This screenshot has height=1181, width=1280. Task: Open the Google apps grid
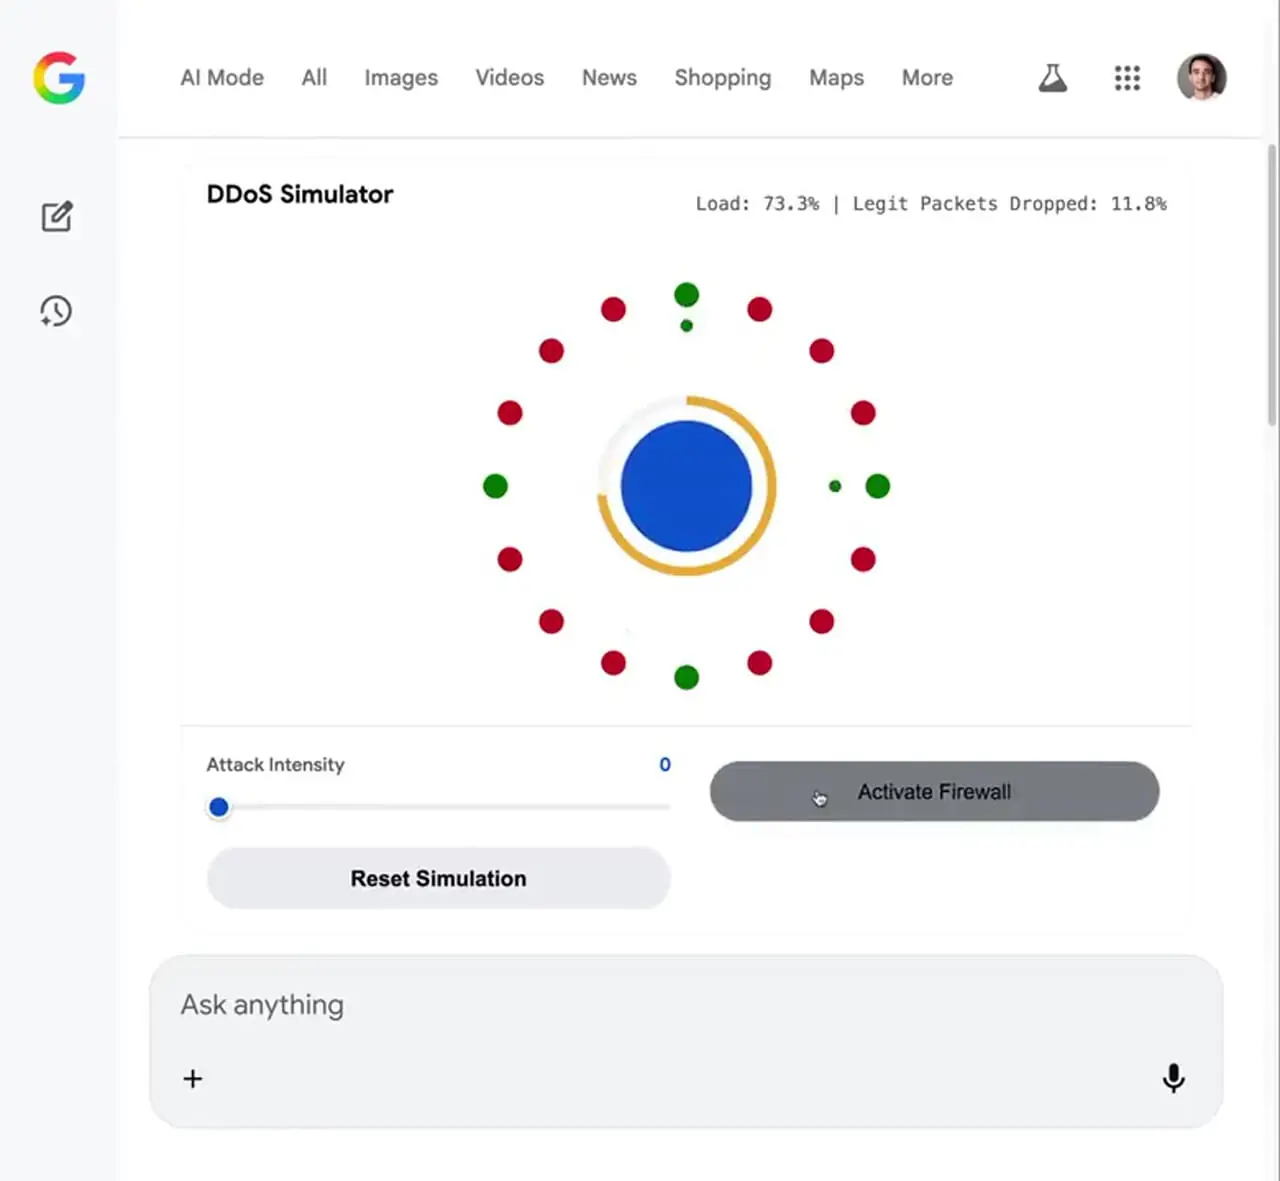(x=1127, y=78)
